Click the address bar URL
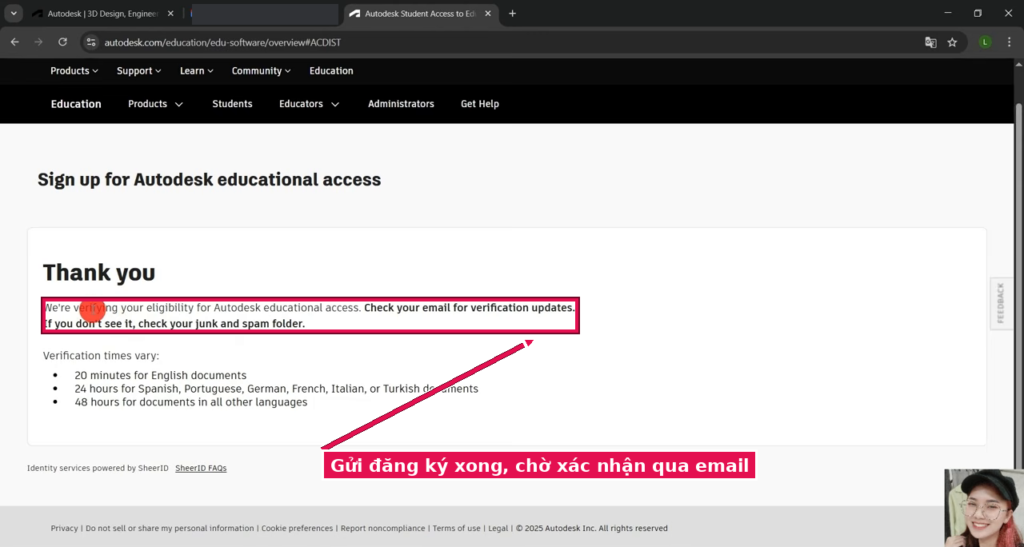Viewport: 1024px width, 547px height. click(x=222, y=42)
